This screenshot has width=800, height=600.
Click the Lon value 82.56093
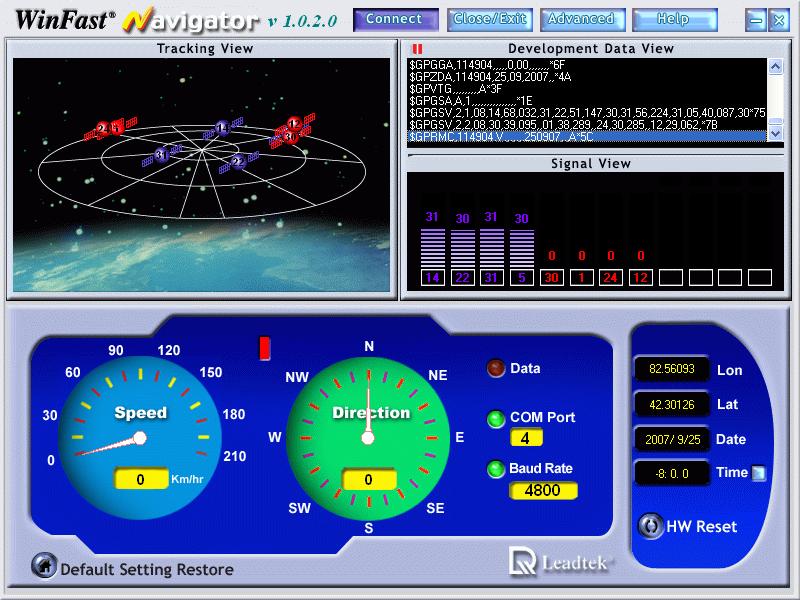coord(671,369)
